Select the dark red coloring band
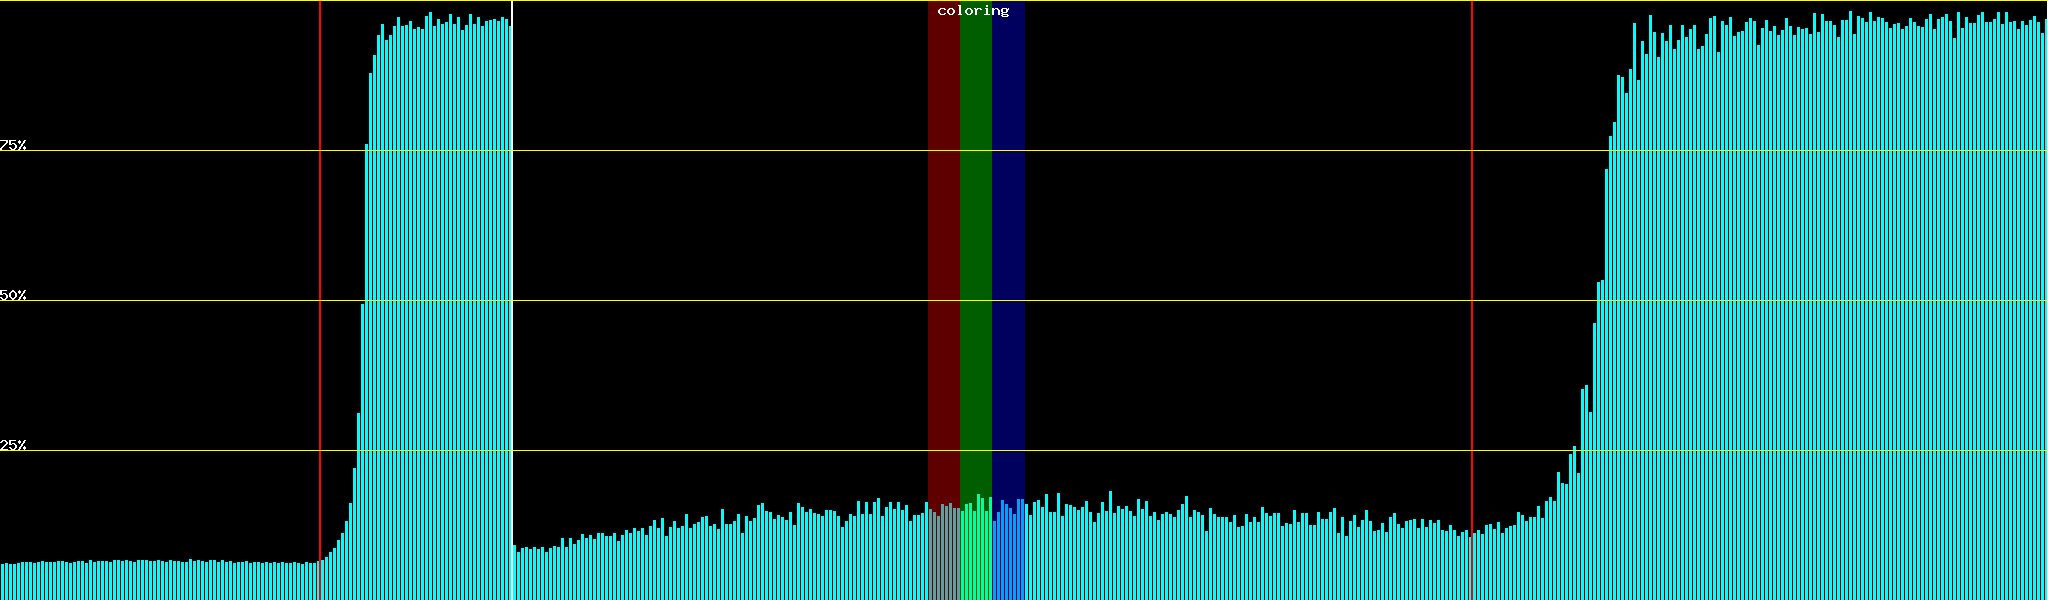 pos(943,250)
